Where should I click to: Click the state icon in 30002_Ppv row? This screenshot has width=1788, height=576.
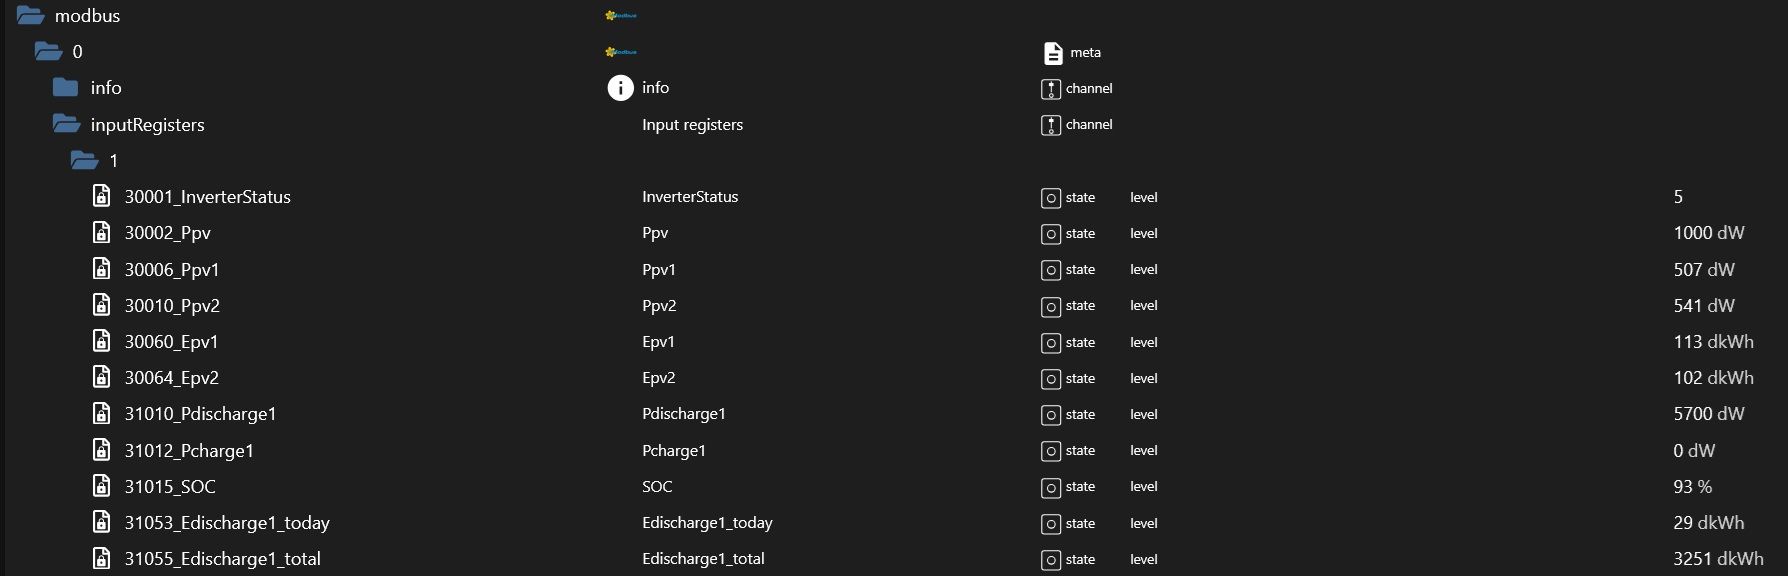tap(1050, 234)
